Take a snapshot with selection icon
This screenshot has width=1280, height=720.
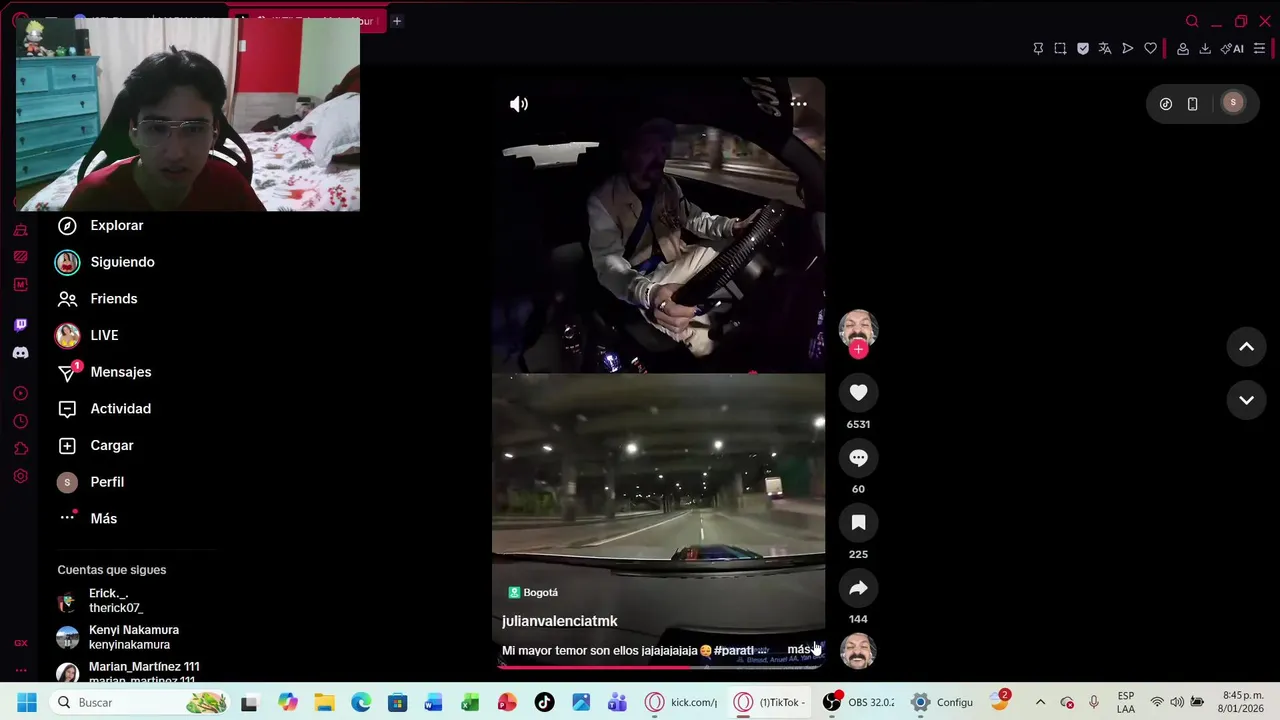pyautogui.click(x=1060, y=49)
